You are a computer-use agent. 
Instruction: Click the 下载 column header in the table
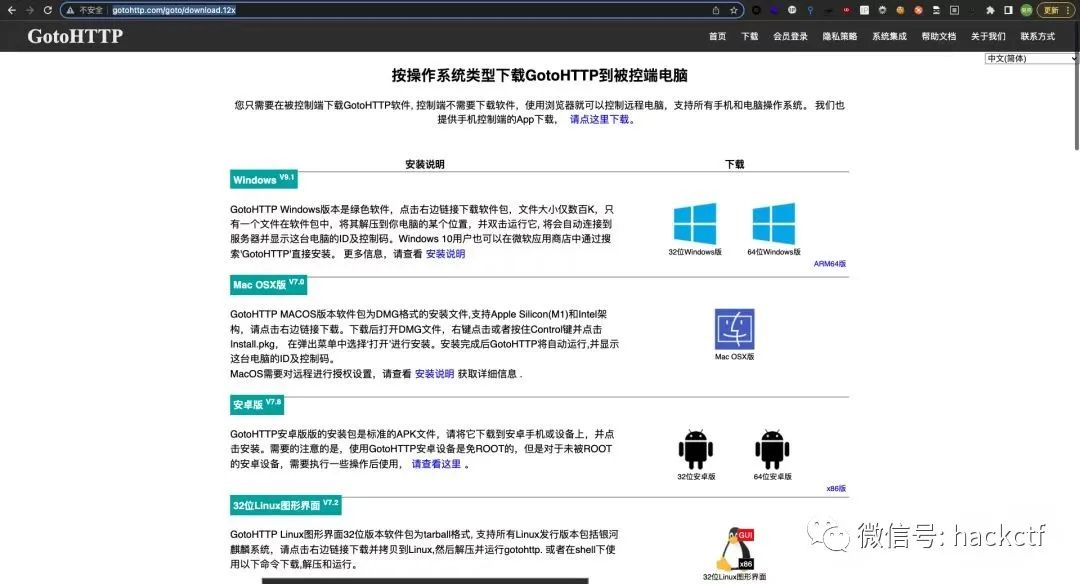click(734, 164)
